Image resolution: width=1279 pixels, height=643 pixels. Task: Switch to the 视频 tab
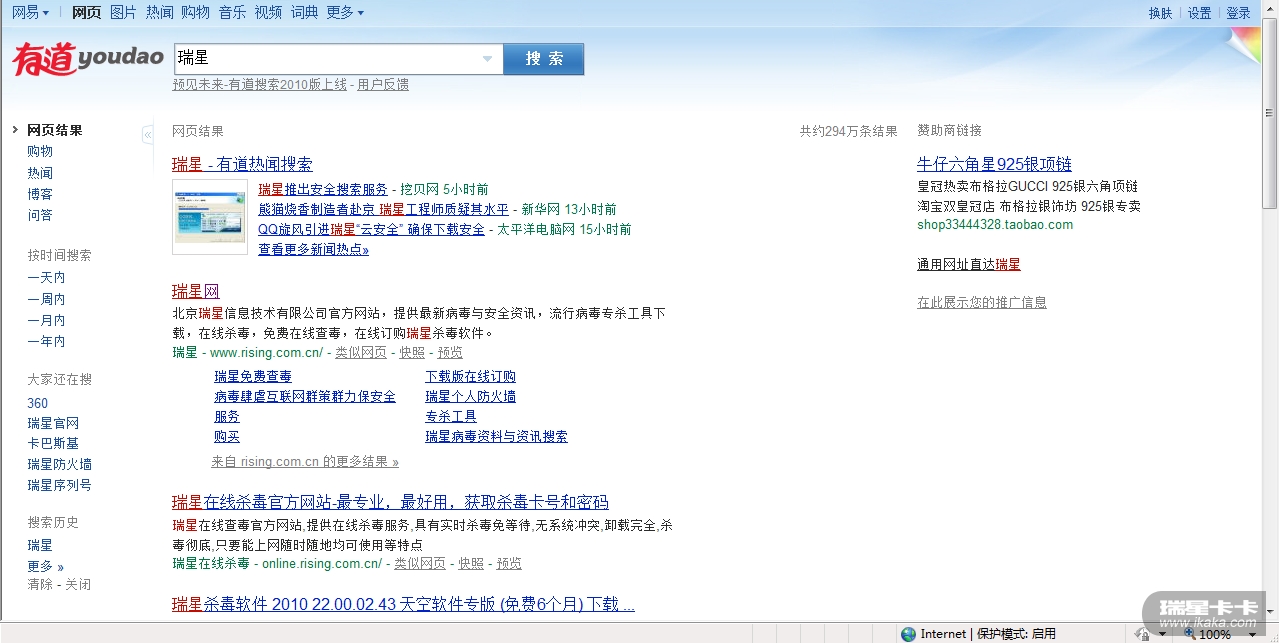coord(268,12)
